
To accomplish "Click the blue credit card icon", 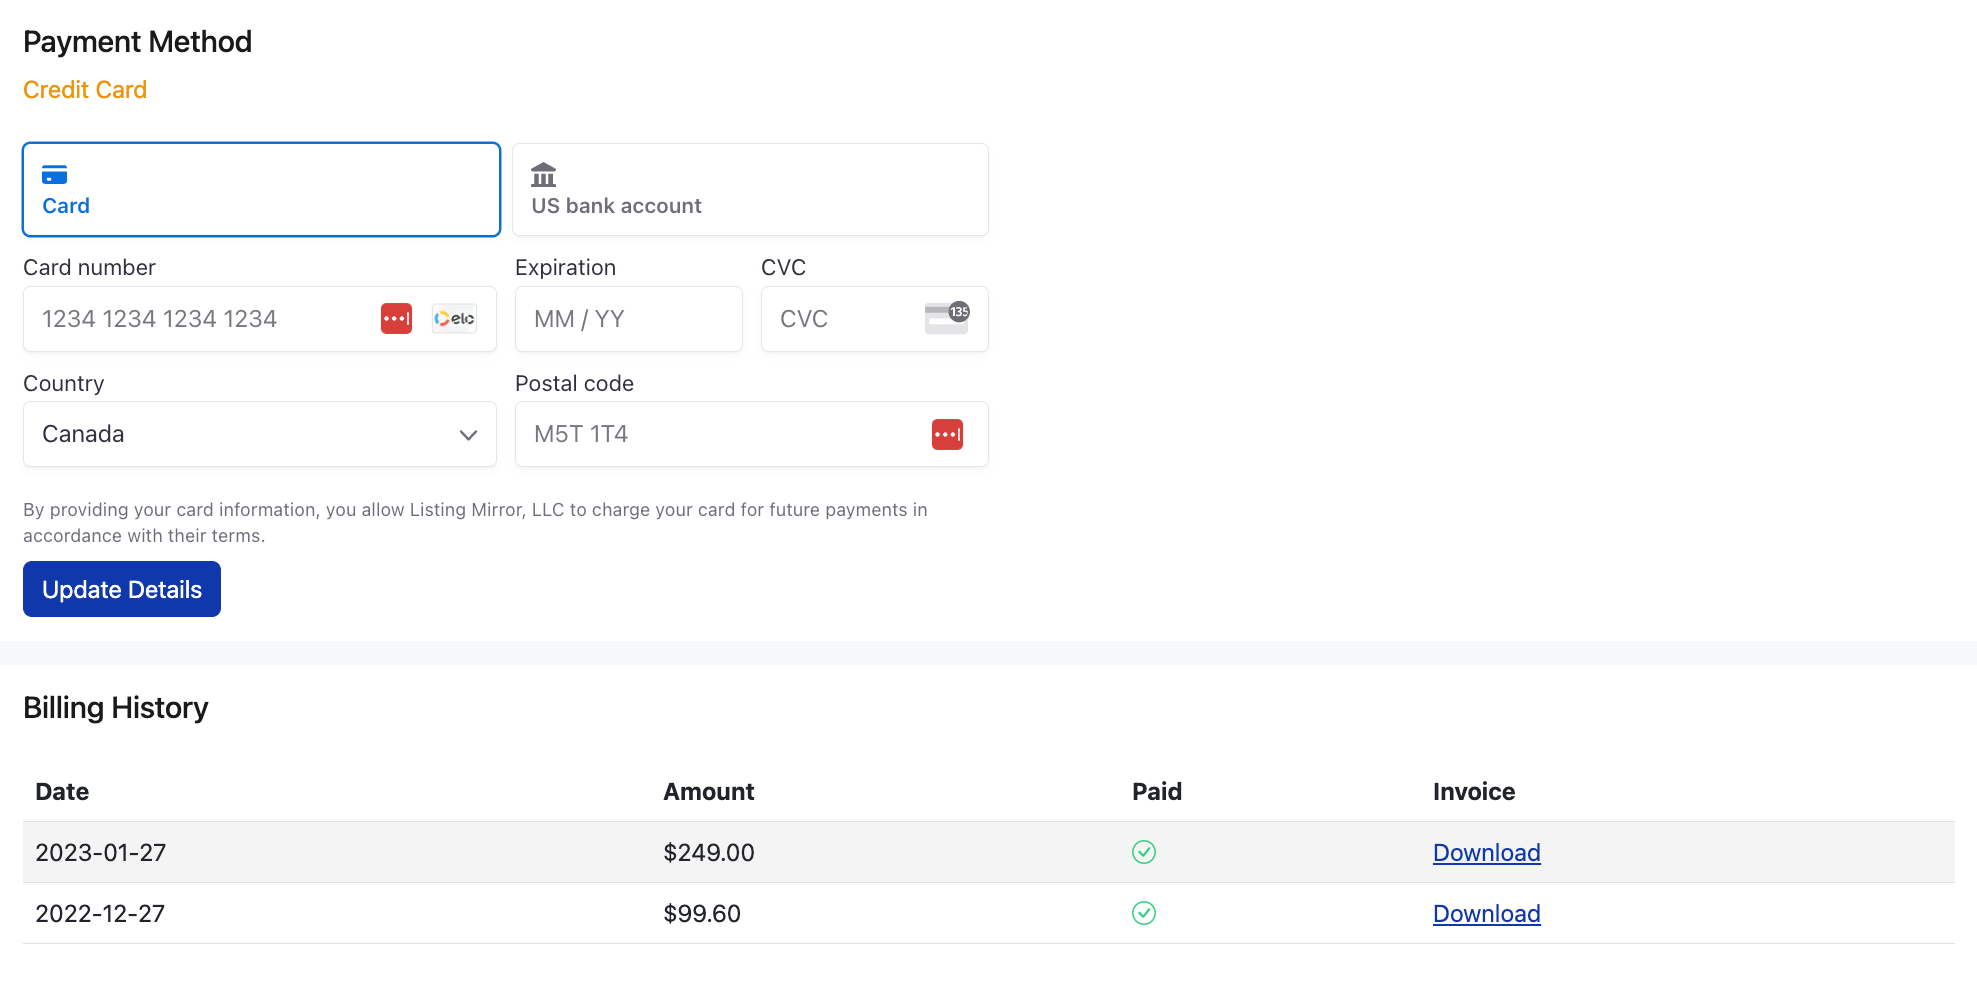I will [54, 175].
